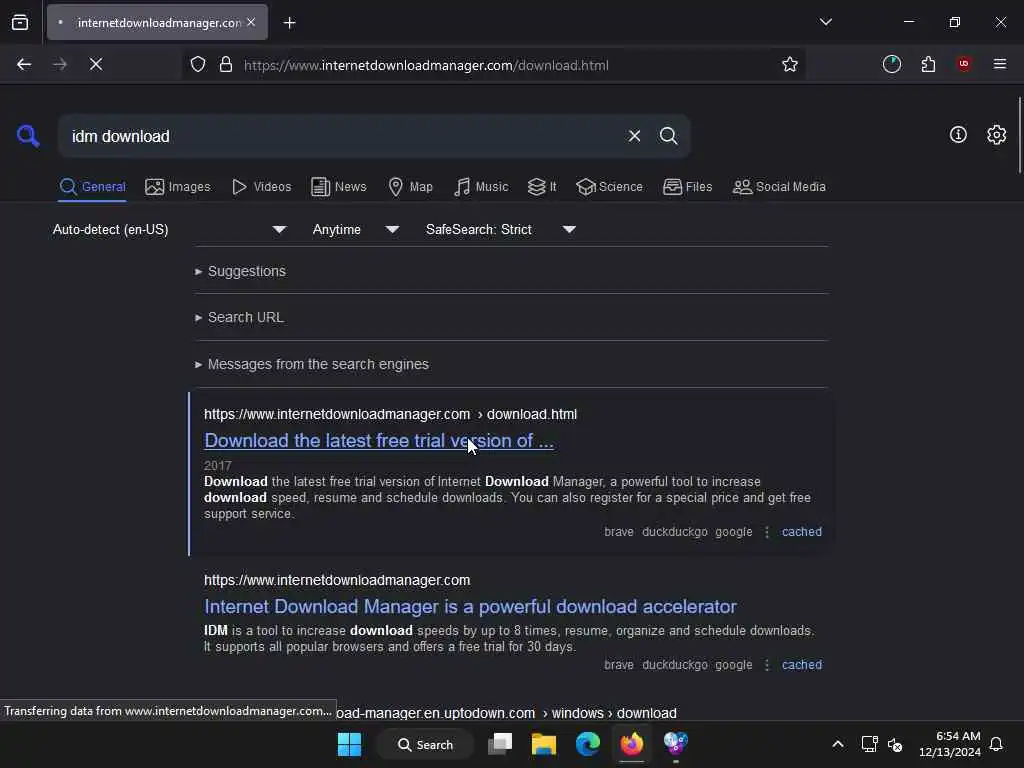Open the colorful app icon on taskbar
The image size is (1024, 768).
coord(675,744)
